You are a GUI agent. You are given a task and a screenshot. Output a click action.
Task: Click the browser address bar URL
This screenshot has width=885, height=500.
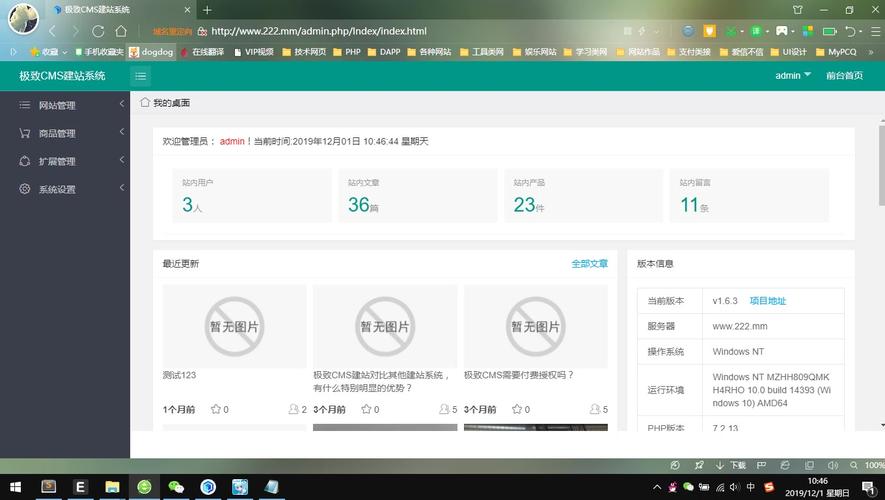point(319,31)
